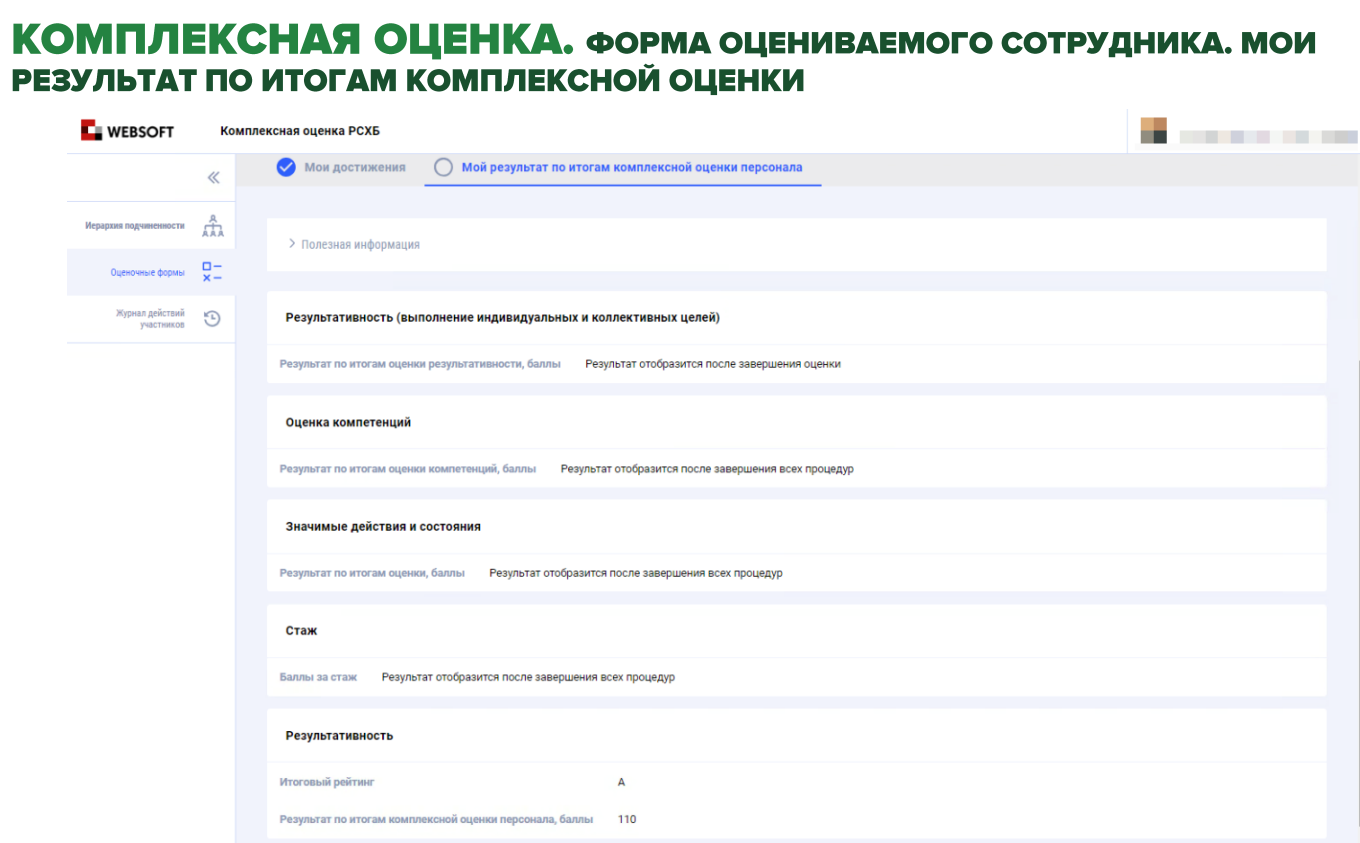Select the empty circle by Мой результат
This screenshot has width=1360, height=843.
pyautogui.click(x=443, y=168)
